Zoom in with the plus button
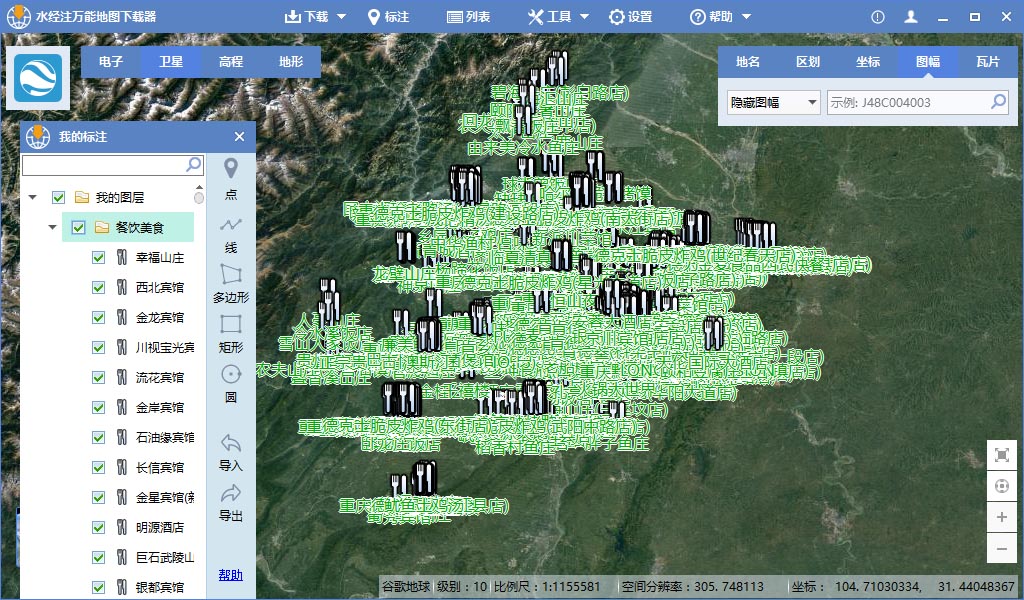 [1002, 518]
